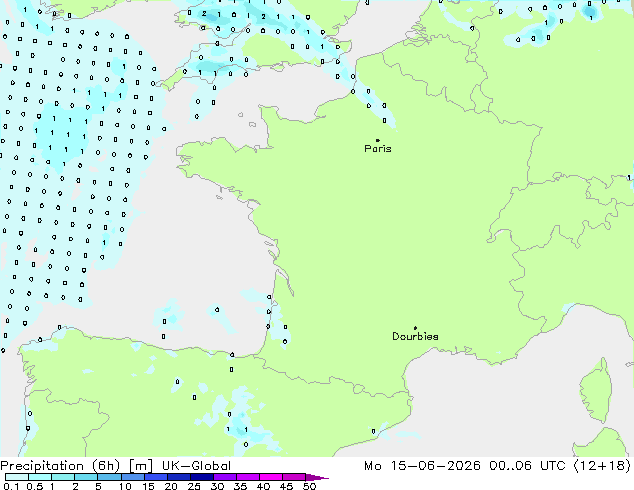Click the dot marker above the Dourbies label
Viewport: 634px width, 490px height.
pos(415,328)
